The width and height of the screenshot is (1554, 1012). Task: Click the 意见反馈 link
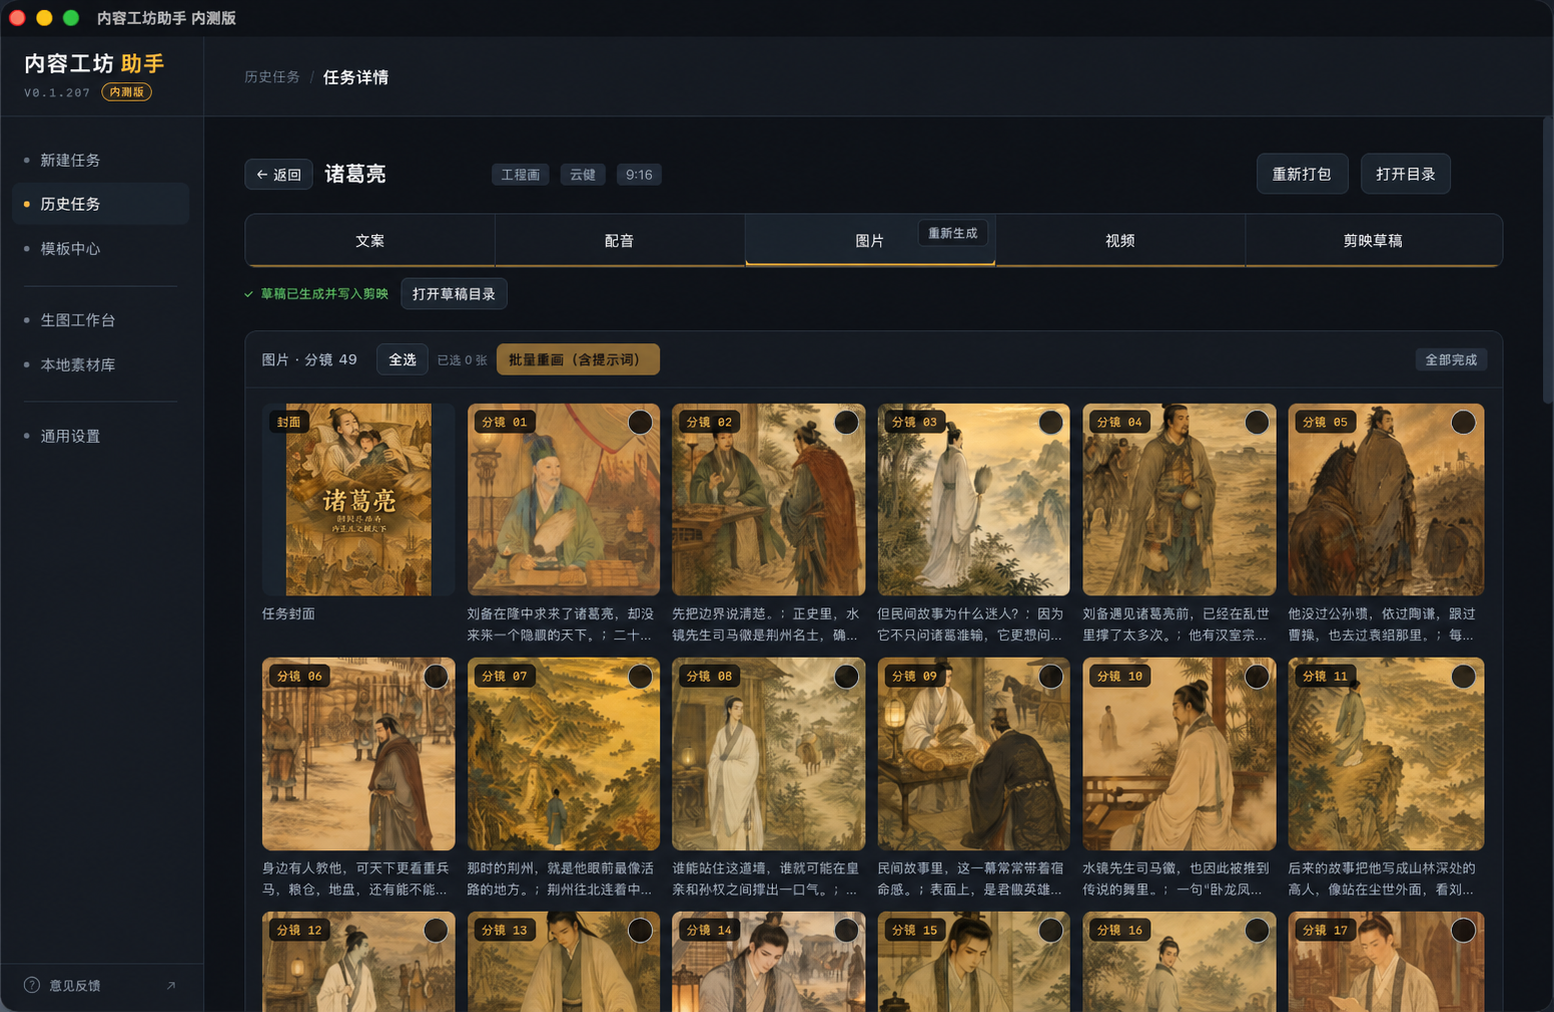pyautogui.click(x=75, y=985)
